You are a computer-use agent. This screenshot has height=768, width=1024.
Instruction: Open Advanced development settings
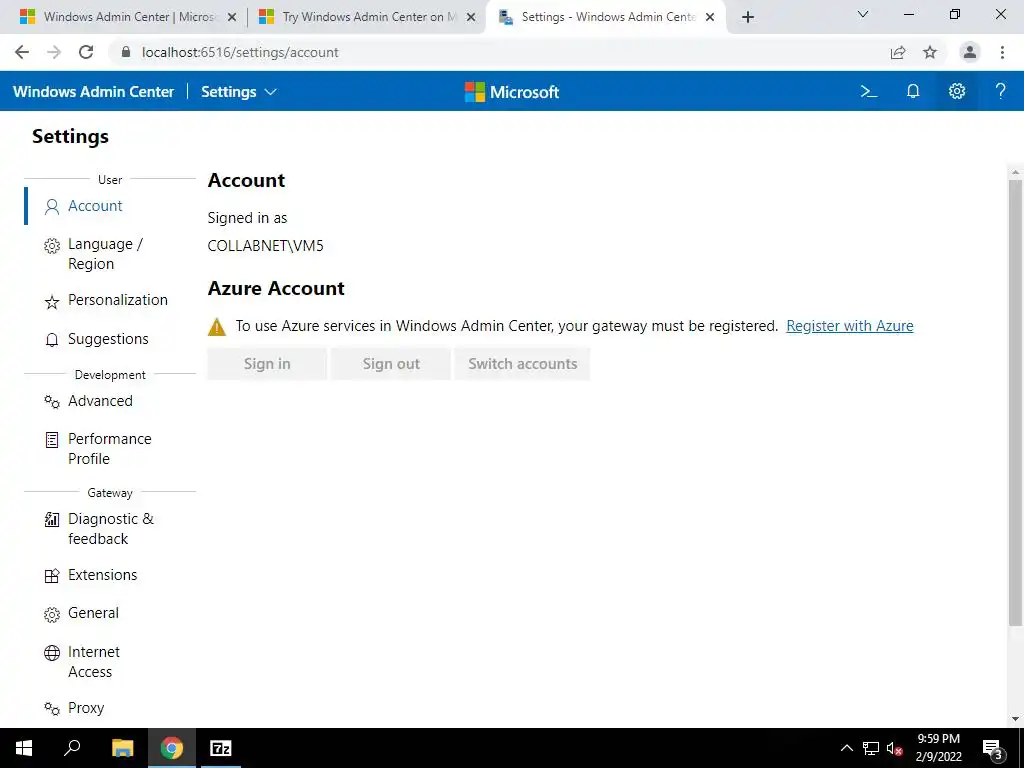(x=110, y=401)
